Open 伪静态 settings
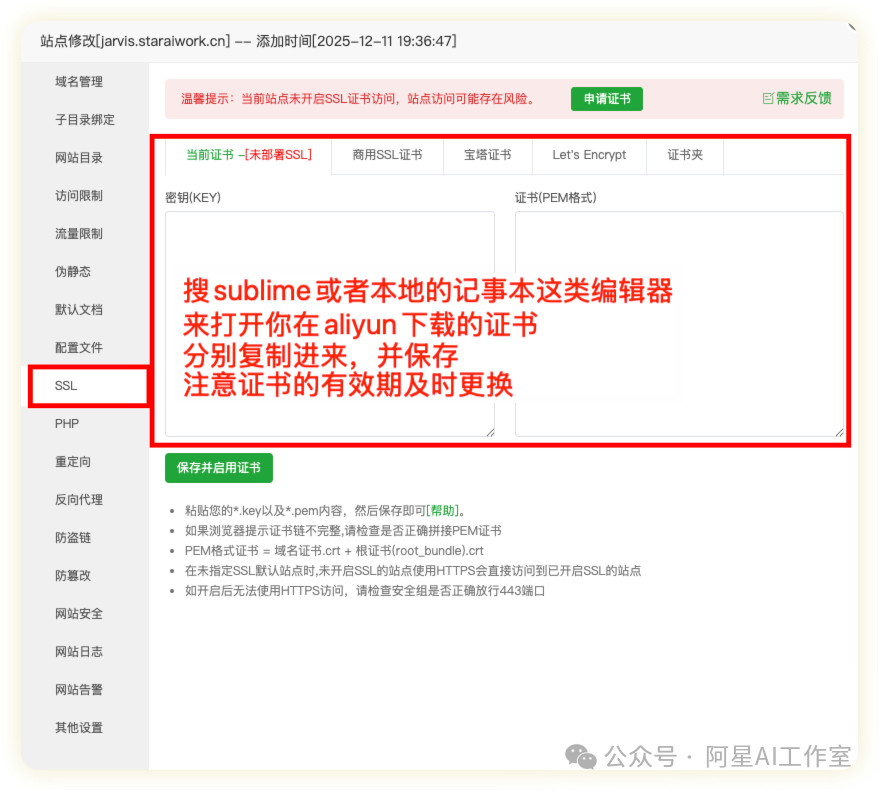This screenshot has height=791, width=879. pos(73,272)
